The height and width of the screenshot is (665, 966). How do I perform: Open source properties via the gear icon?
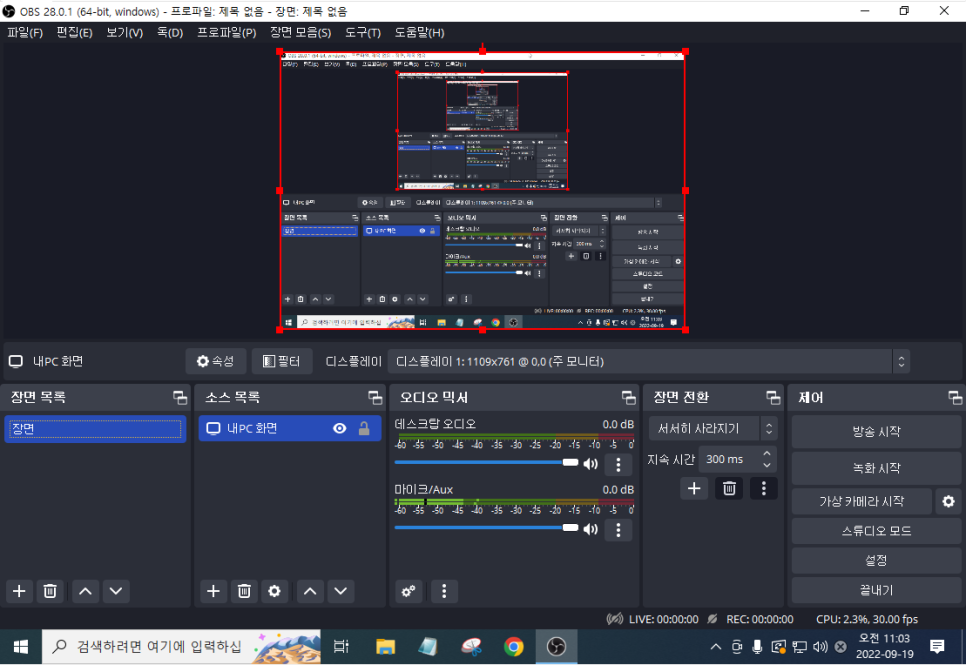pos(274,591)
